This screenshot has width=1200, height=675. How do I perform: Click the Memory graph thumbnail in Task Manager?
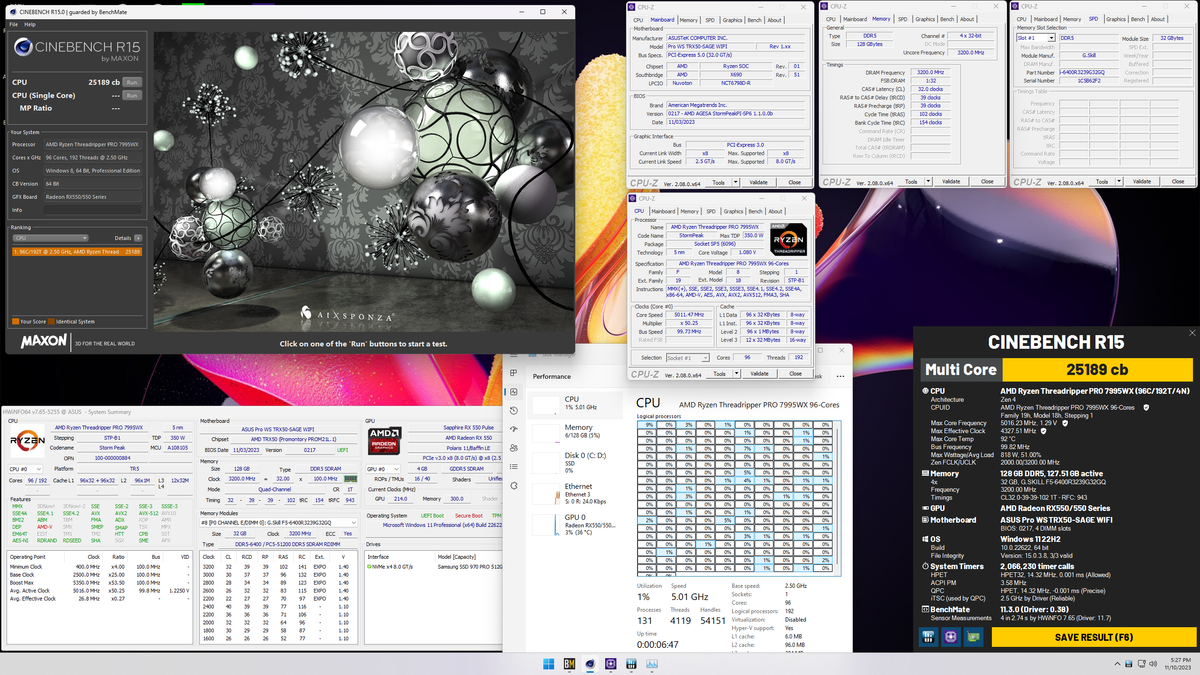545,440
